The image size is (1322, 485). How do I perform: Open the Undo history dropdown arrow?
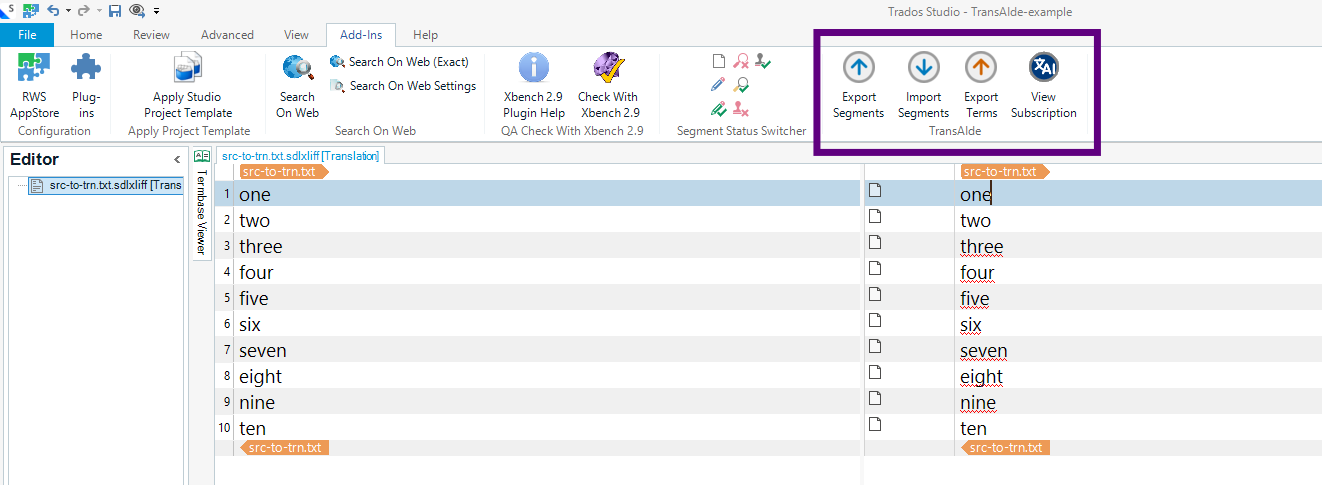coord(68,11)
